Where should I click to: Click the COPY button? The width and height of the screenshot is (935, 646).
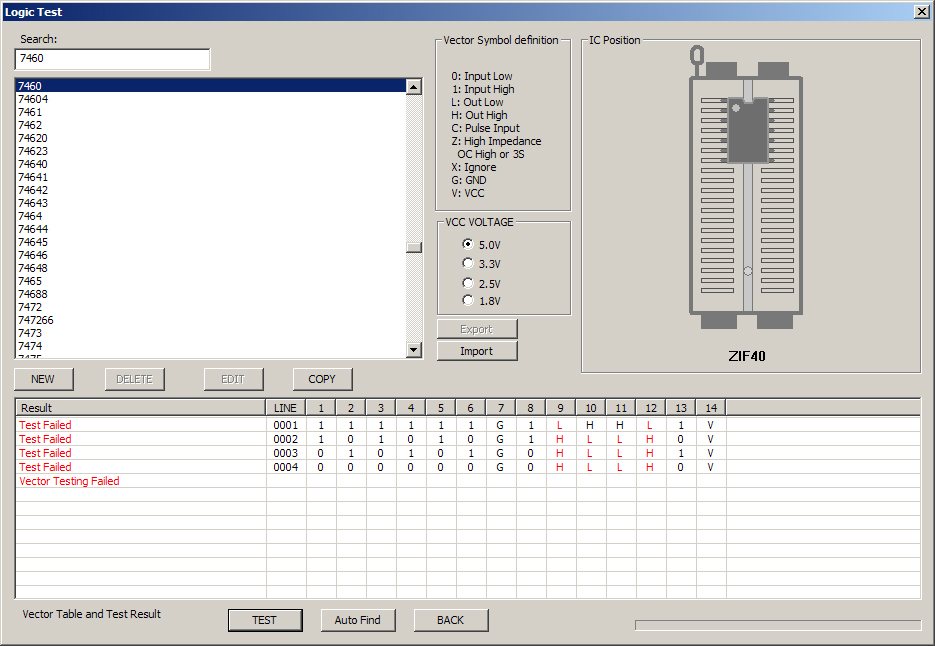pyautogui.click(x=322, y=379)
